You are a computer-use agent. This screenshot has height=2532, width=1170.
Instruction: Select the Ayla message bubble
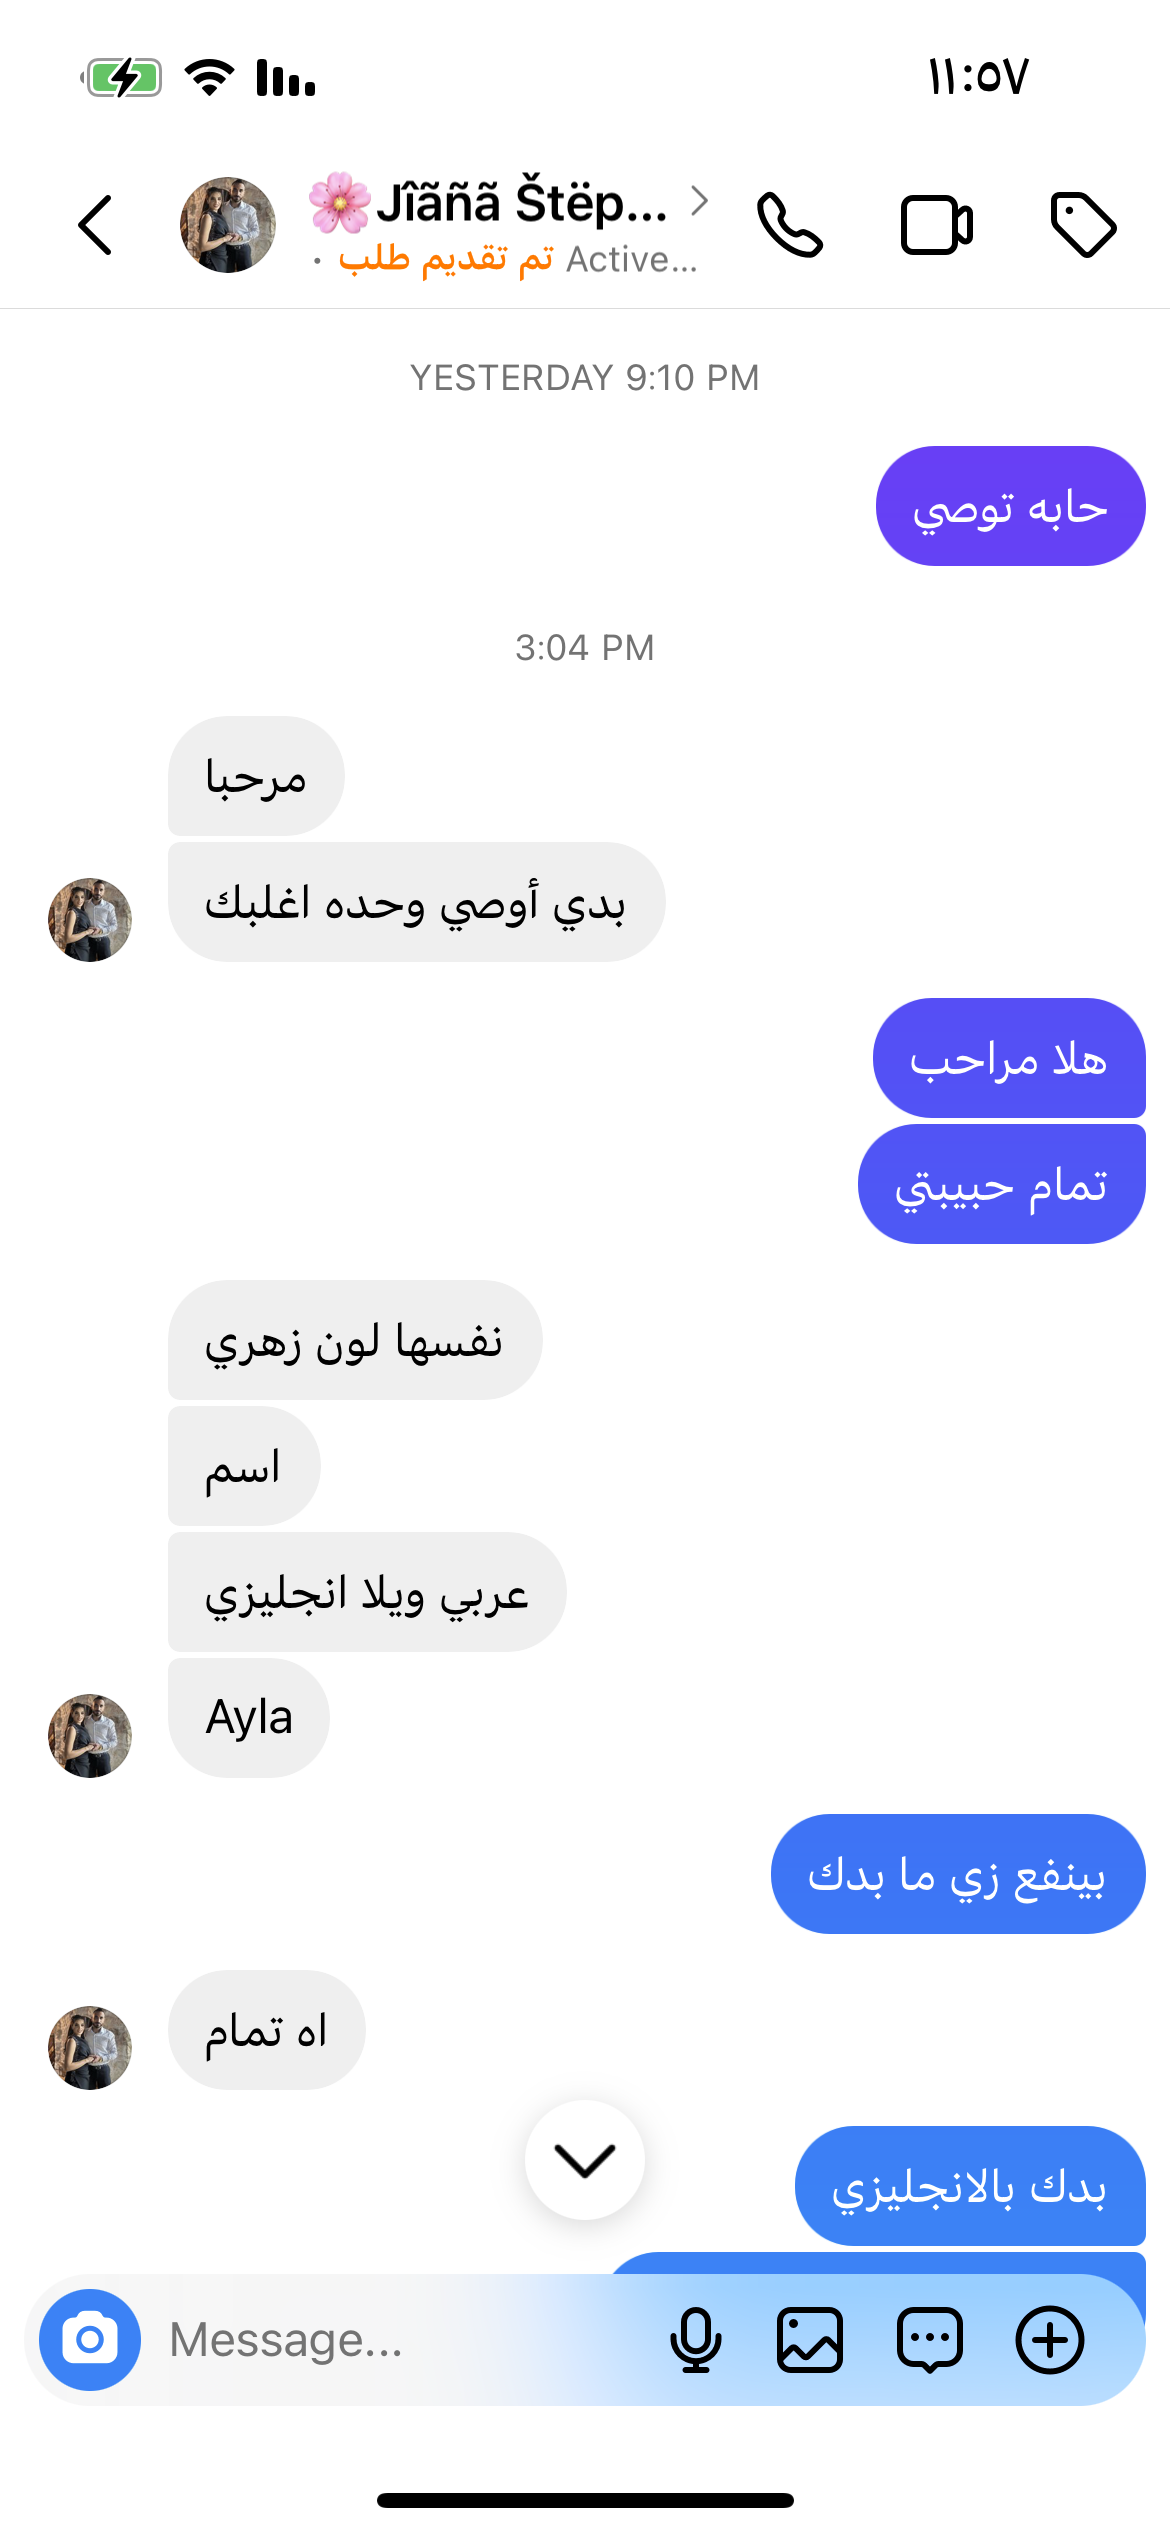click(249, 1718)
